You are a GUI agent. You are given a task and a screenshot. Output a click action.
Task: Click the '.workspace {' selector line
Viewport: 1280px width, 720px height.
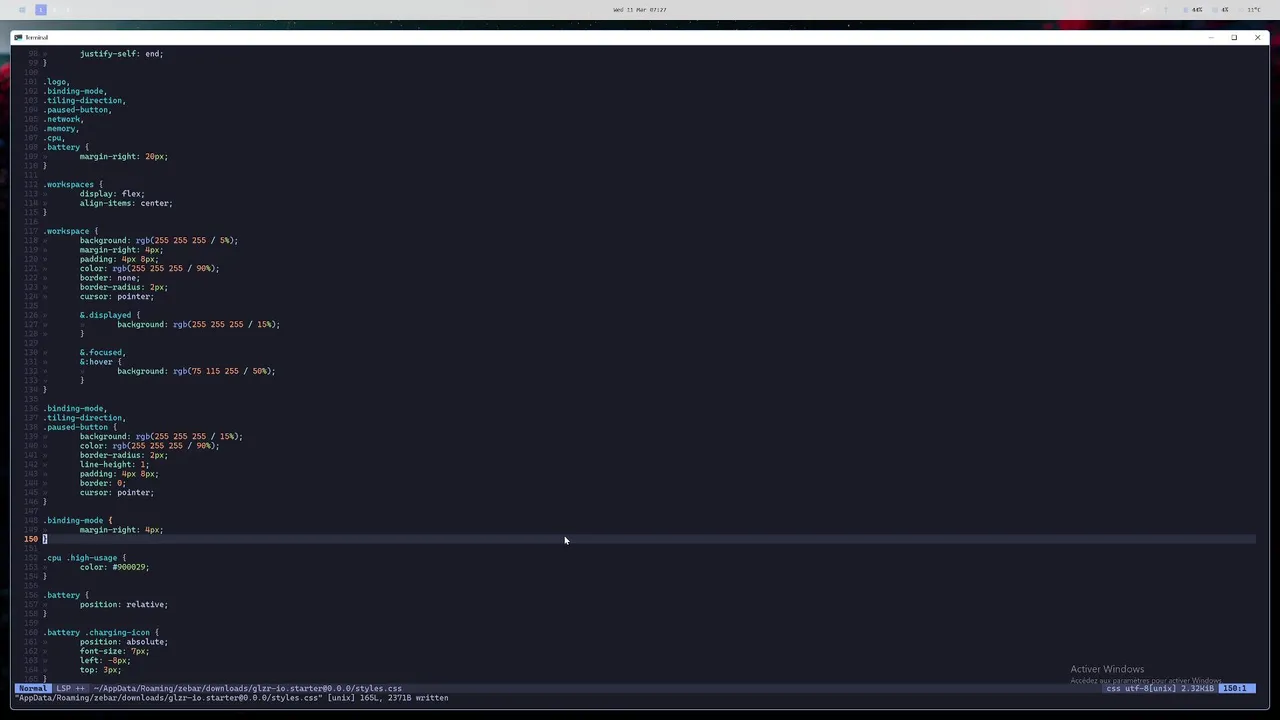tap(70, 231)
